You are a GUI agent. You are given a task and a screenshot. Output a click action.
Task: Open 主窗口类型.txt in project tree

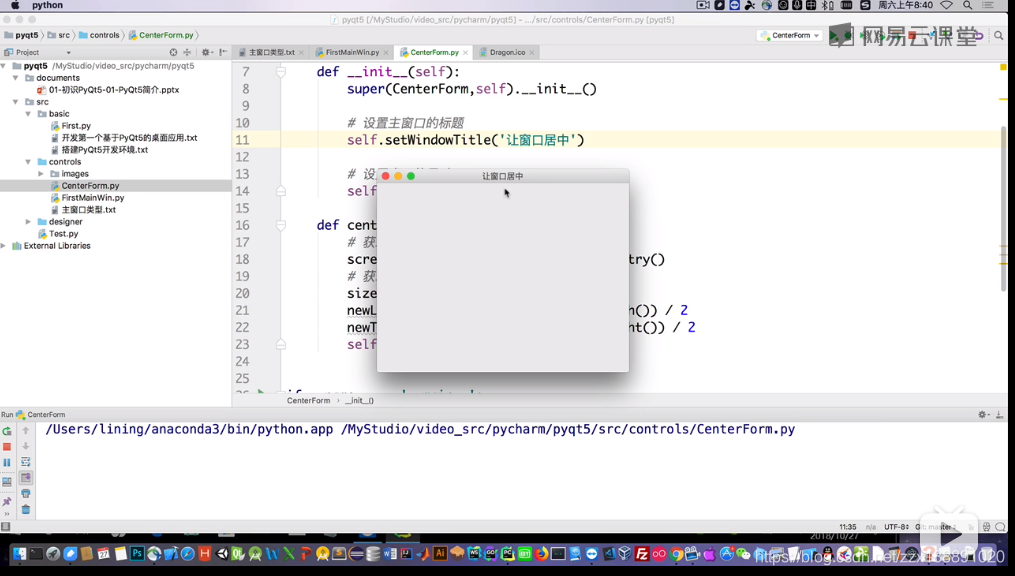pyautogui.click(x=89, y=210)
